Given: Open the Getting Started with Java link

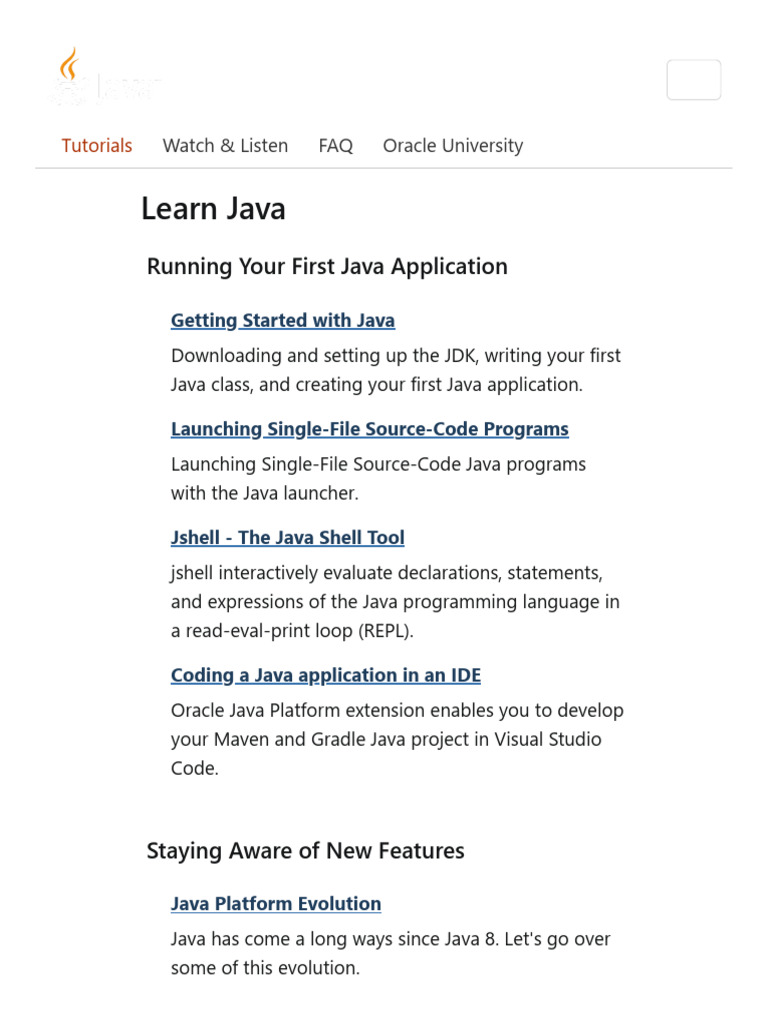Looking at the screenshot, I should tap(282, 321).
